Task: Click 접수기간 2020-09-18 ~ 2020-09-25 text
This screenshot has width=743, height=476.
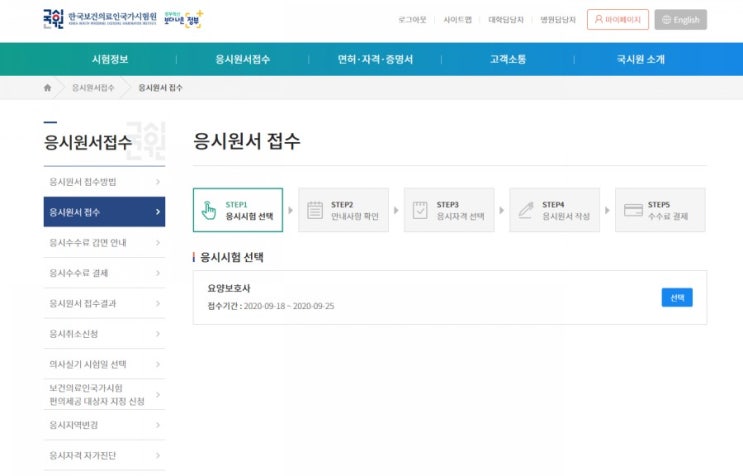Action: 271,306
